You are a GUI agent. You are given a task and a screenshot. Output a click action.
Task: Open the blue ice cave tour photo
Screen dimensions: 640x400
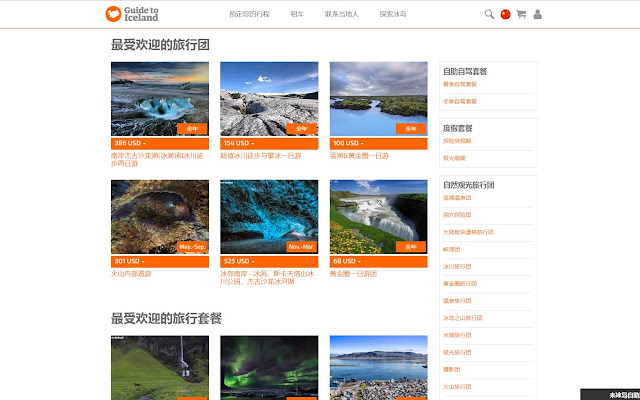point(269,217)
